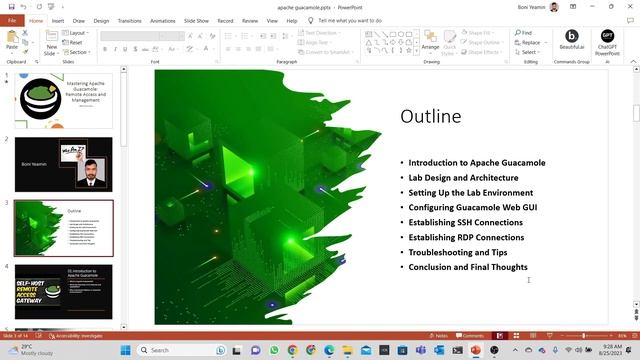This screenshot has width=640, height=360.
Task: Click the New Slide icon
Action: pyautogui.click(x=51, y=37)
